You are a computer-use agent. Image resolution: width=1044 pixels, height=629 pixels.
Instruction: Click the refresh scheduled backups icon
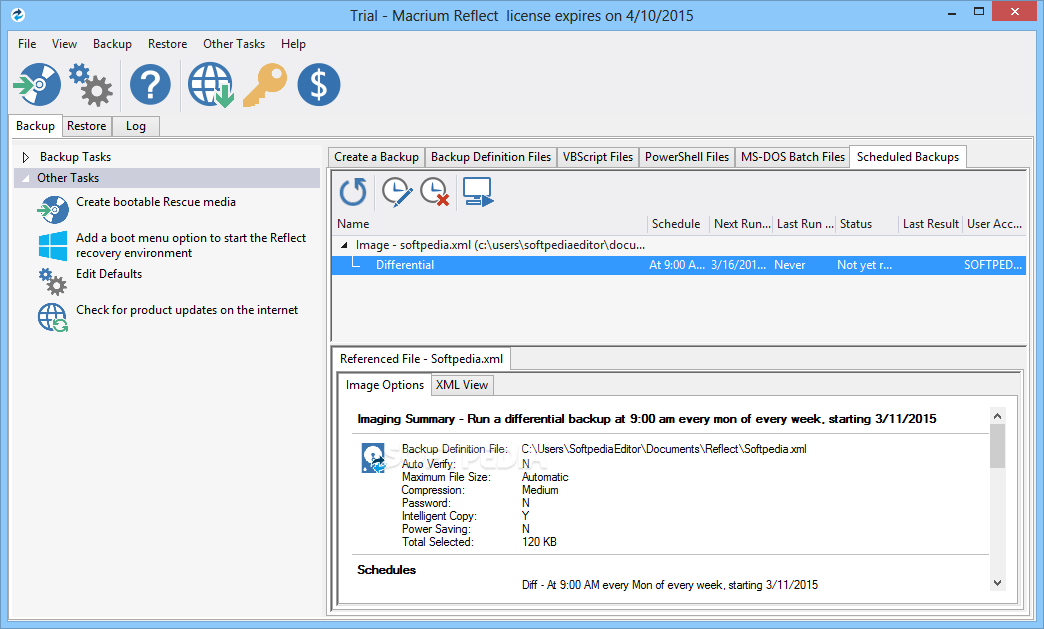tap(353, 192)
